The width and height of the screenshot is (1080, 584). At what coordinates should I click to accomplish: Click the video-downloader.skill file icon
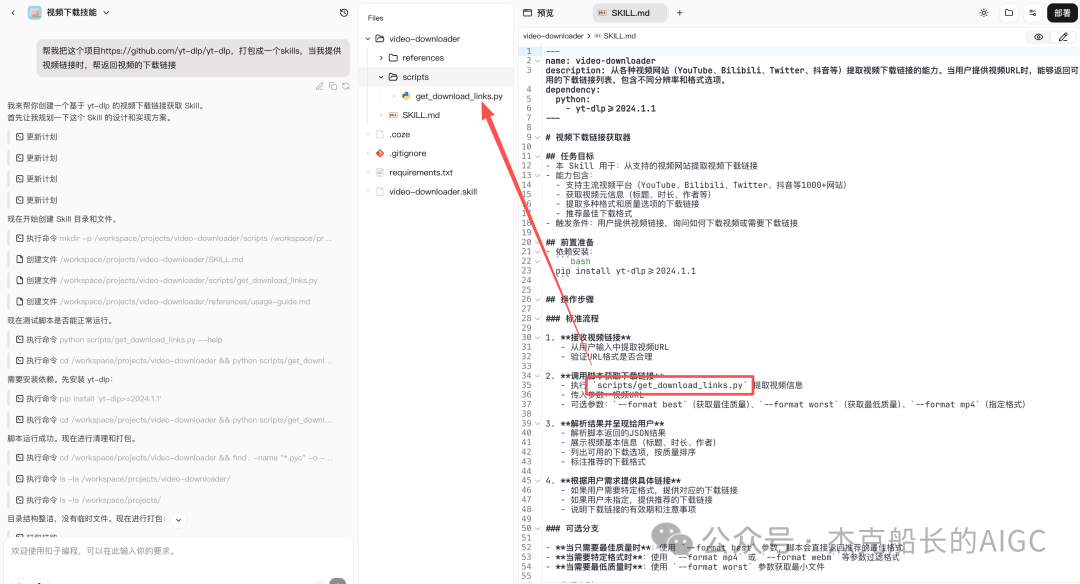pyautogui.click(x=380, y=191)
